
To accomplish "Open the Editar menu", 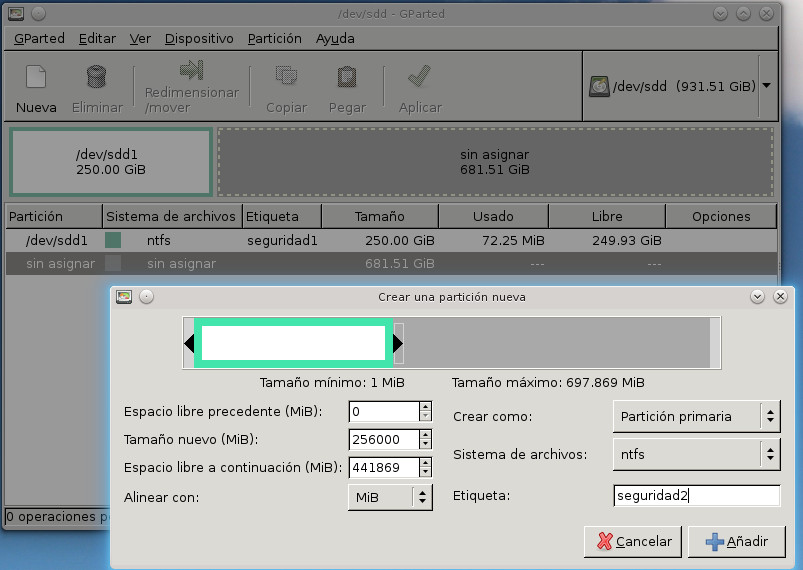I will [x=97, y=38].
